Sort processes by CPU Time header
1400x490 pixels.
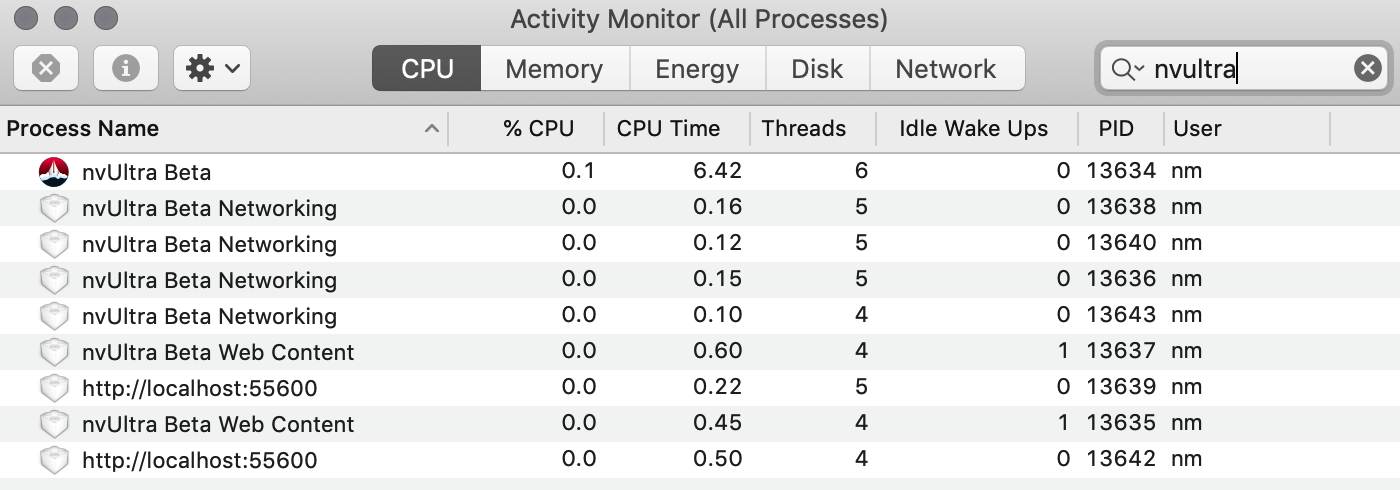(x=668, y=129)
